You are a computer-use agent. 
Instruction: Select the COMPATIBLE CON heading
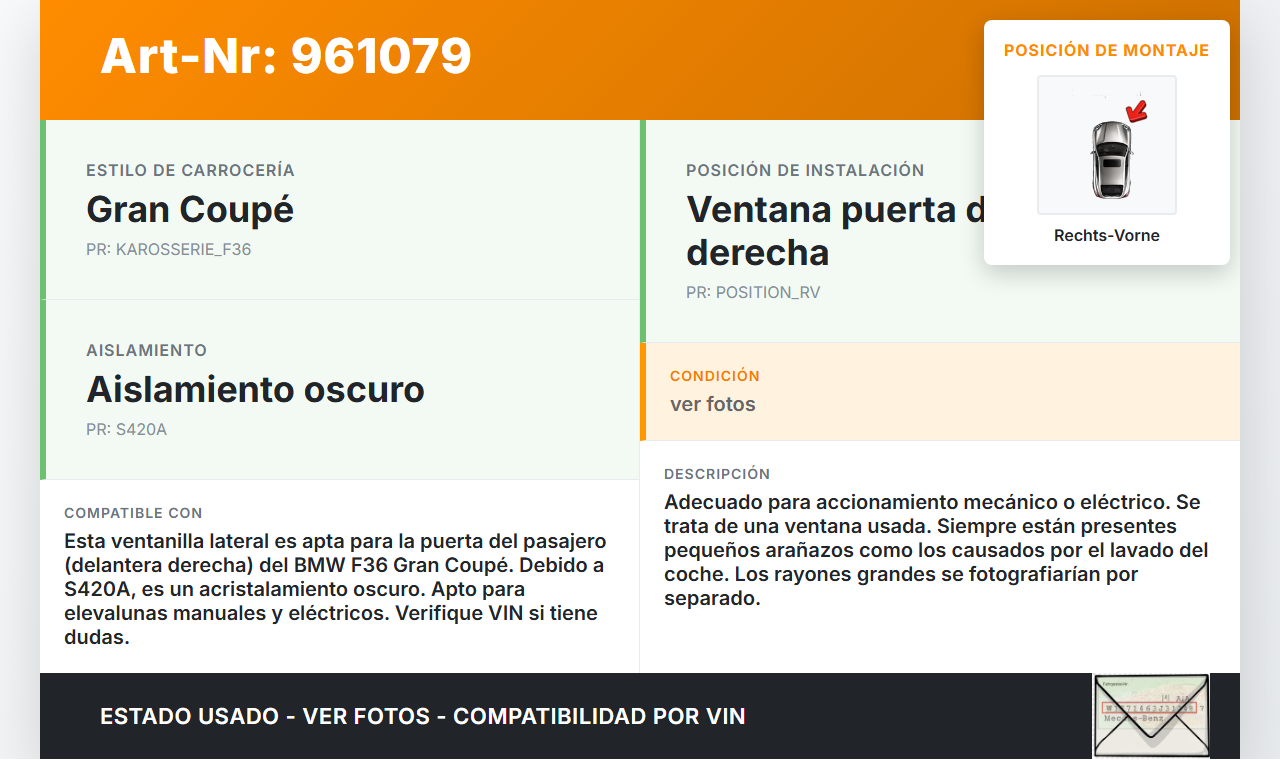point(133,513)
